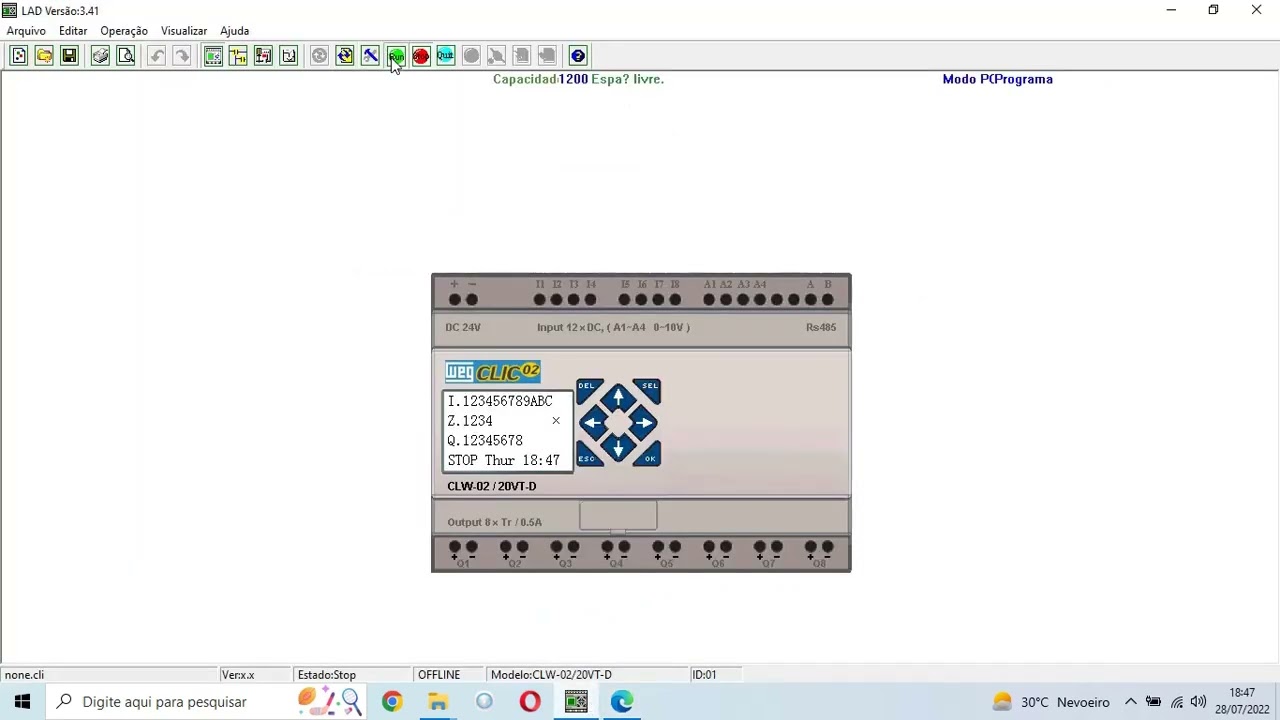Click the WEG CLIC02 logo
Viewport: 1280px width, 720px height.
[493, 372]
